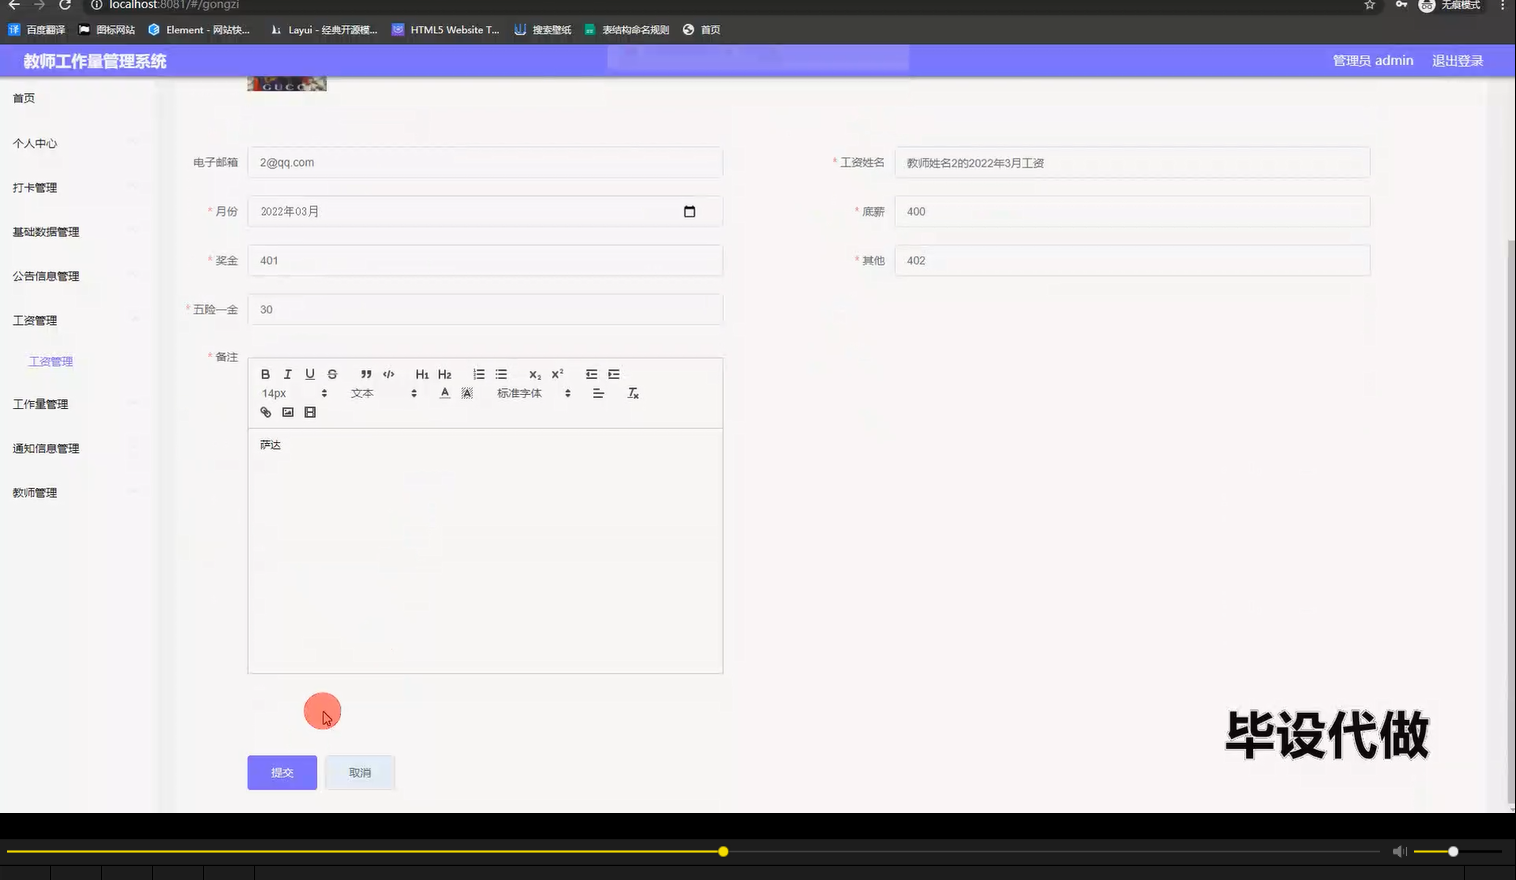The width and height of the screenshot is (1516, 880).
Task: Focus the 工资姓名 field
Action: (x=1132, y=162)
